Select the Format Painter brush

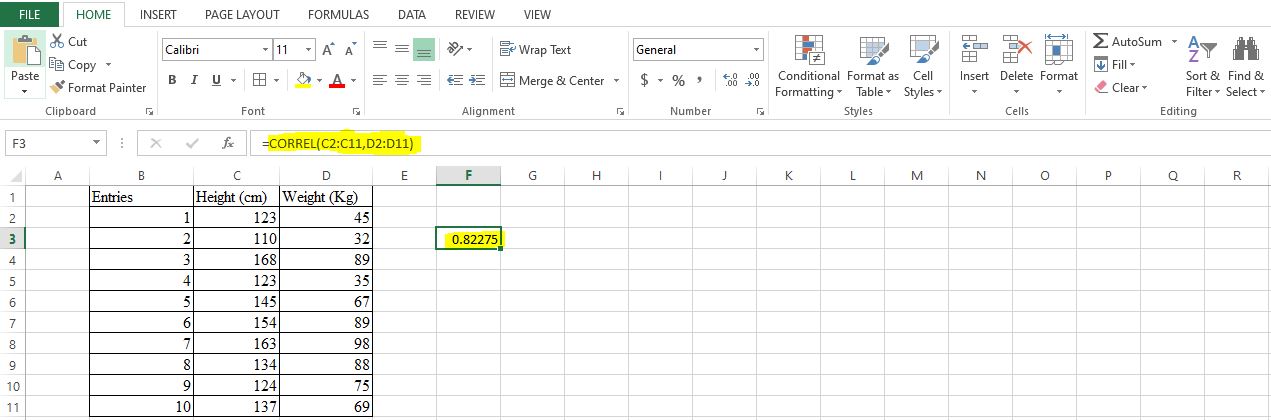pos(98,87)
